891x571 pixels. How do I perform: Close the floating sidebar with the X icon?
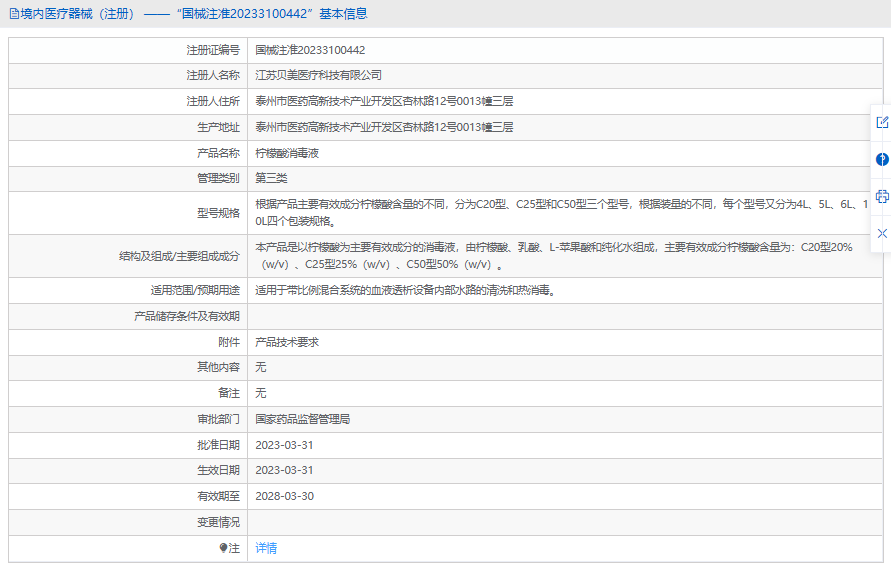pyautogui.click(x=882, y=234)
